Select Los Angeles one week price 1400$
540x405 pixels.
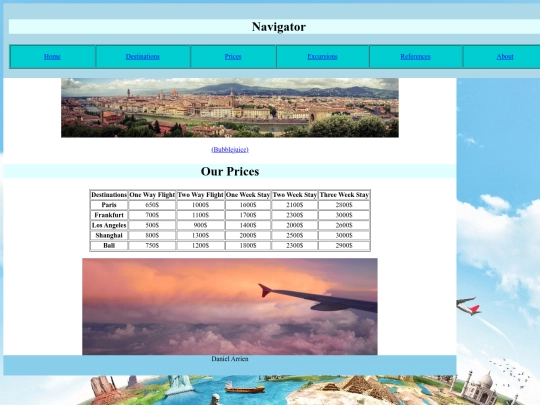pyautogui.click(x=248, y=225)
